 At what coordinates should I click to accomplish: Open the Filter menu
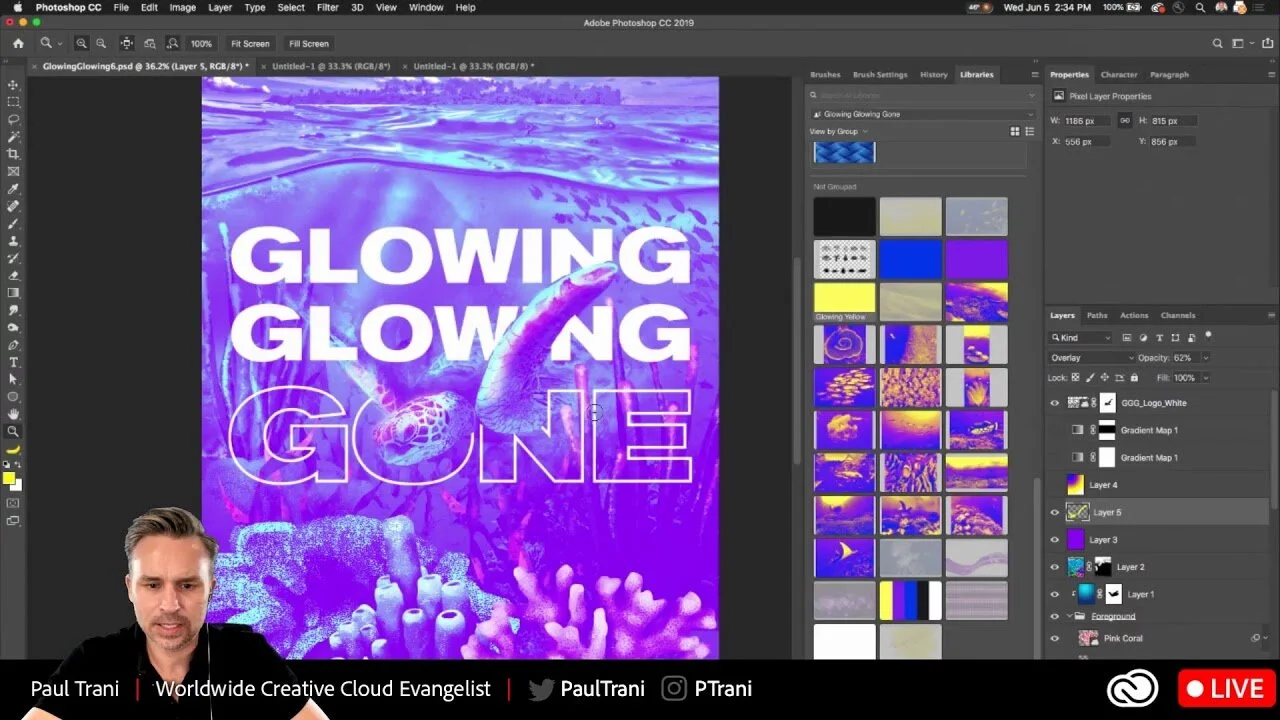(328, 7)
